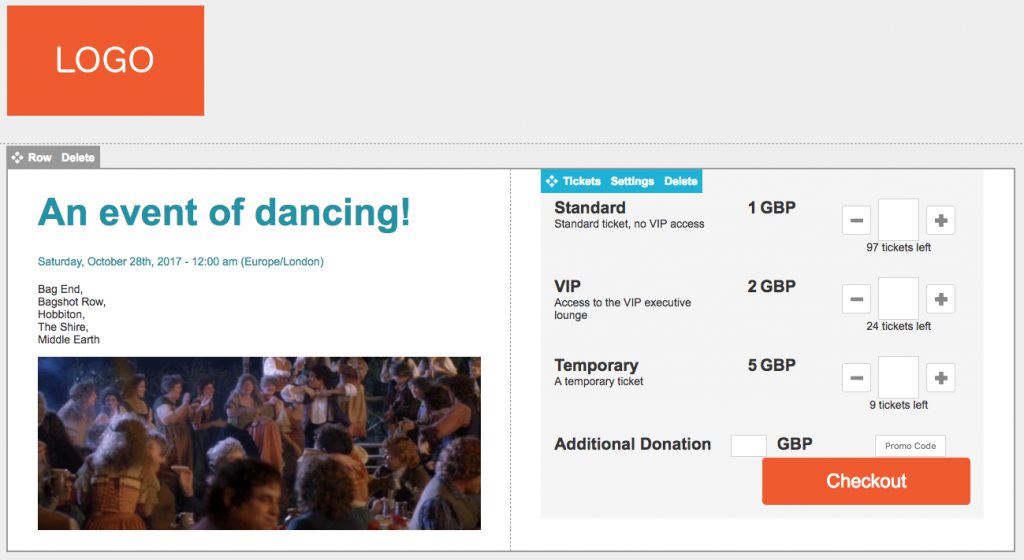Click the Standard ticket quantity box
This screenshot has height=560, width=1024.
click(898, 220)
